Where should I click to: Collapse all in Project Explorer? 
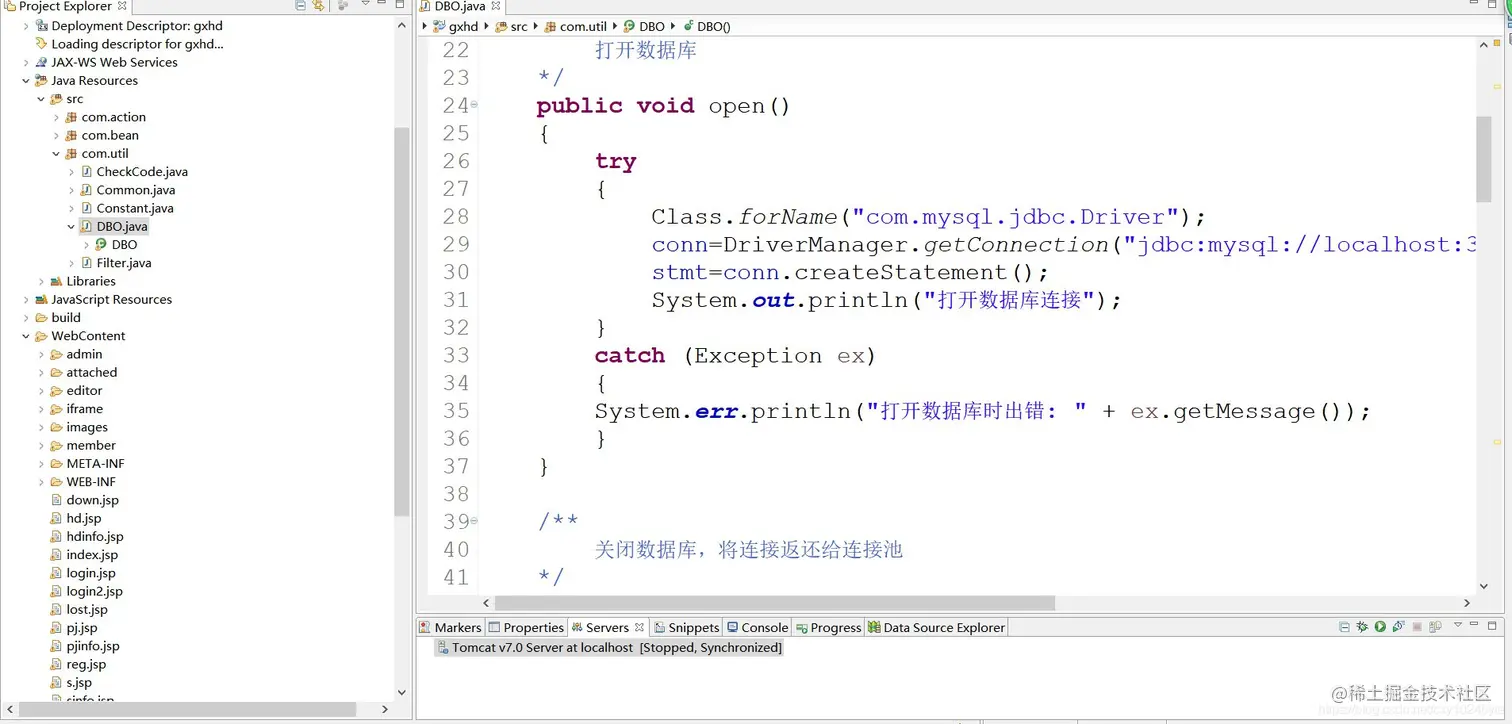[301, 6]
